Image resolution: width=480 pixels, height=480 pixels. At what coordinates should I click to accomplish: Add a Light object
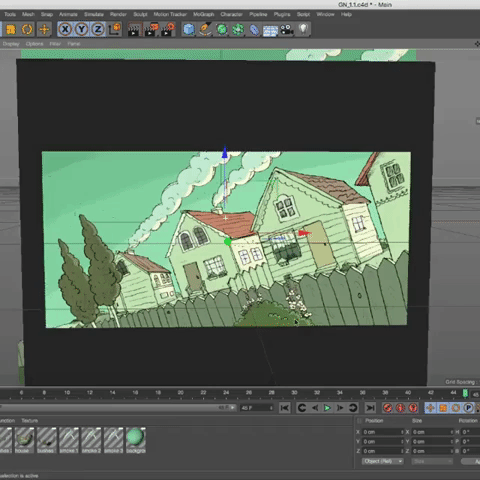pyautogui.click(x=303, y=29)
